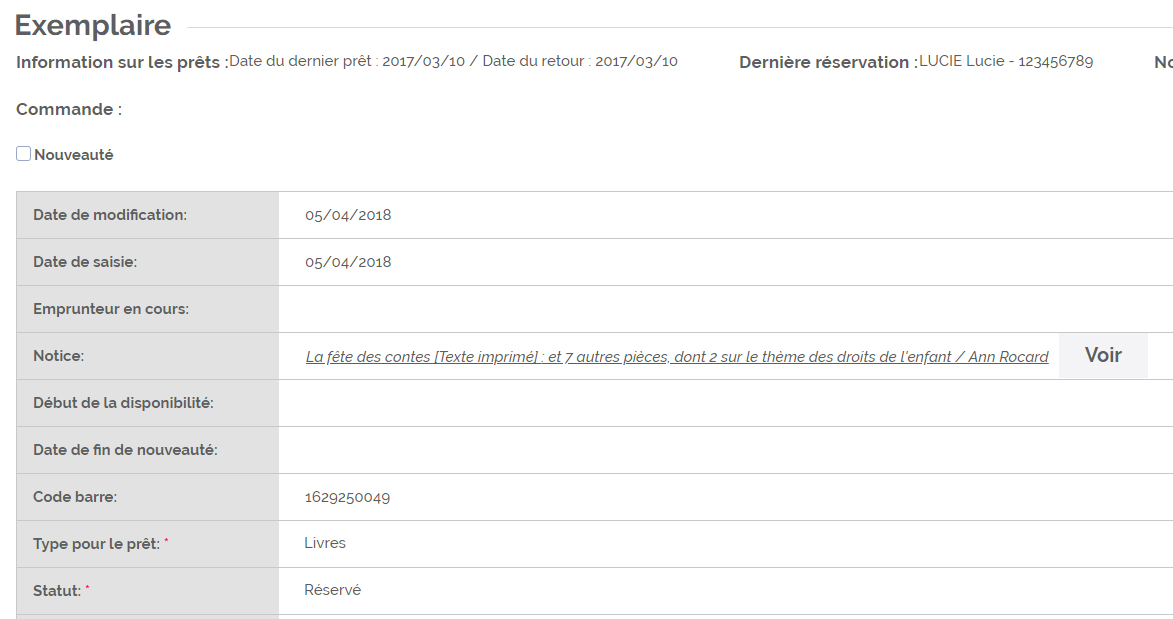The image size is (1173, 619).
Task: Tick the Nouveauté checkbox
Action: click(x=23, y=153)
